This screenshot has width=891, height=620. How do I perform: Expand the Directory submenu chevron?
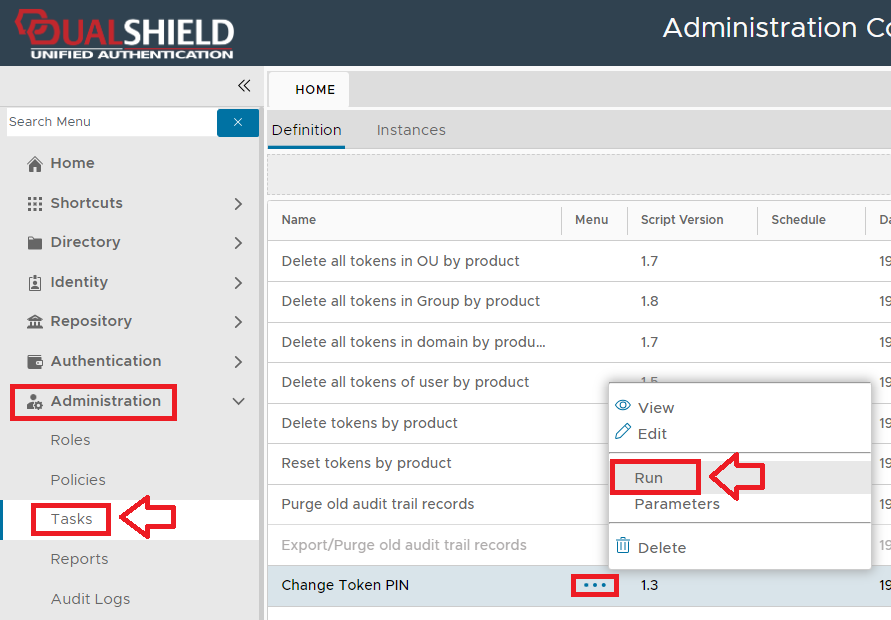point(238,243)
